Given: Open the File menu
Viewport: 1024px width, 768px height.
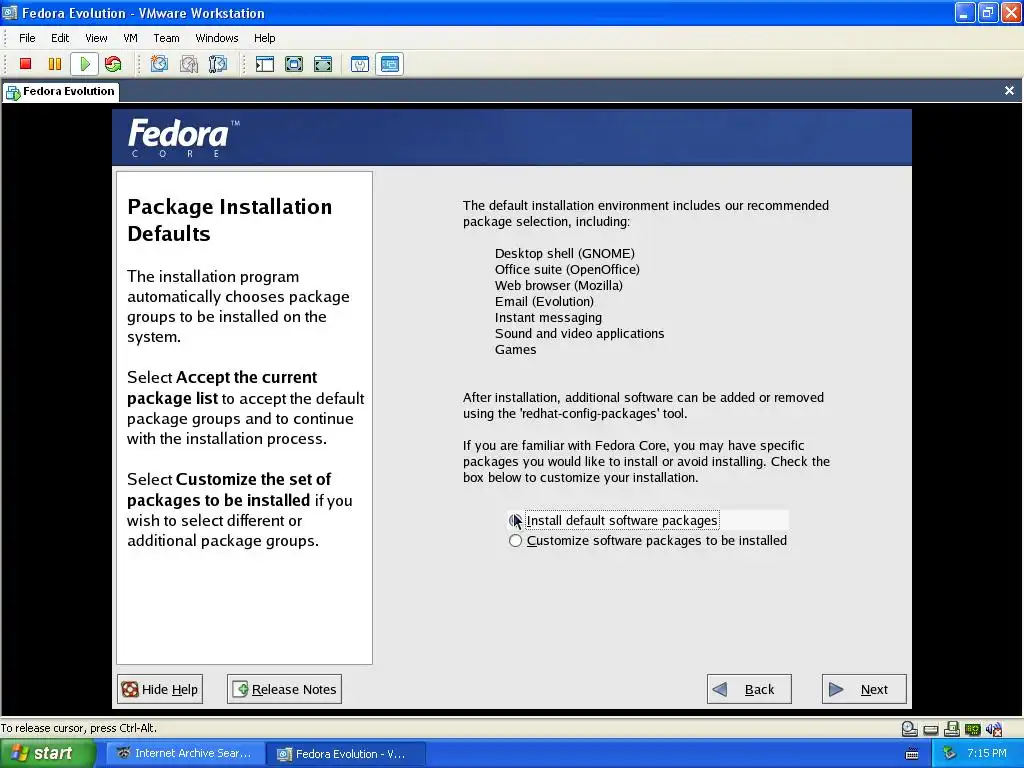Looking at the screenshot, I should tap(27, 38).
